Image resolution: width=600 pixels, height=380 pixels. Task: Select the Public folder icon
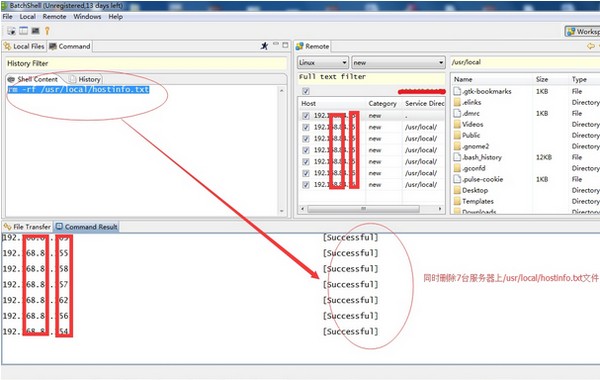click(x=457, y=135)
